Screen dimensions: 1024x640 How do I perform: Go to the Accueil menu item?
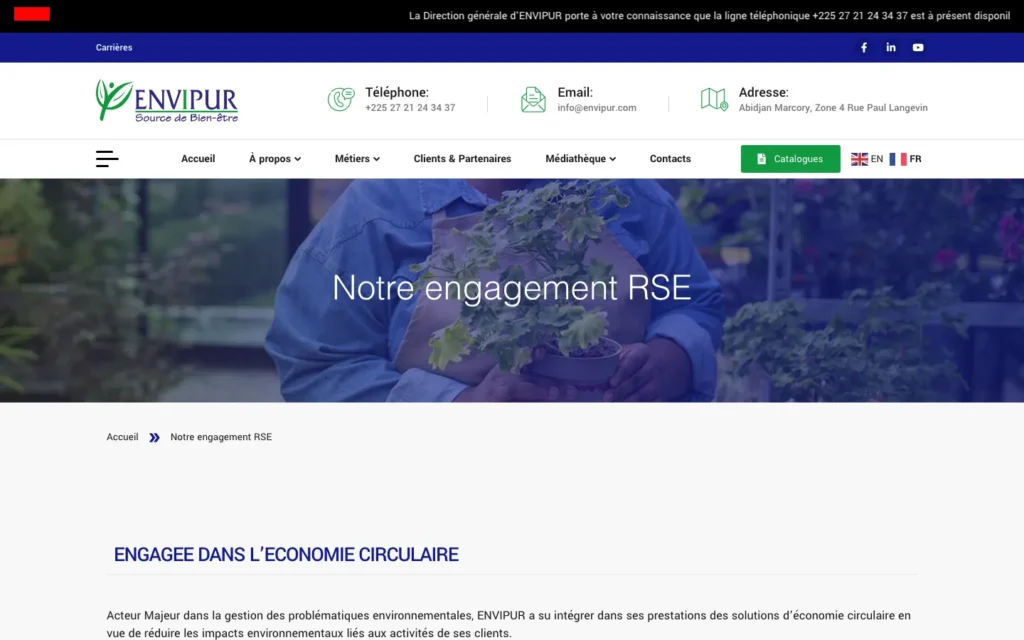(198, 159)
